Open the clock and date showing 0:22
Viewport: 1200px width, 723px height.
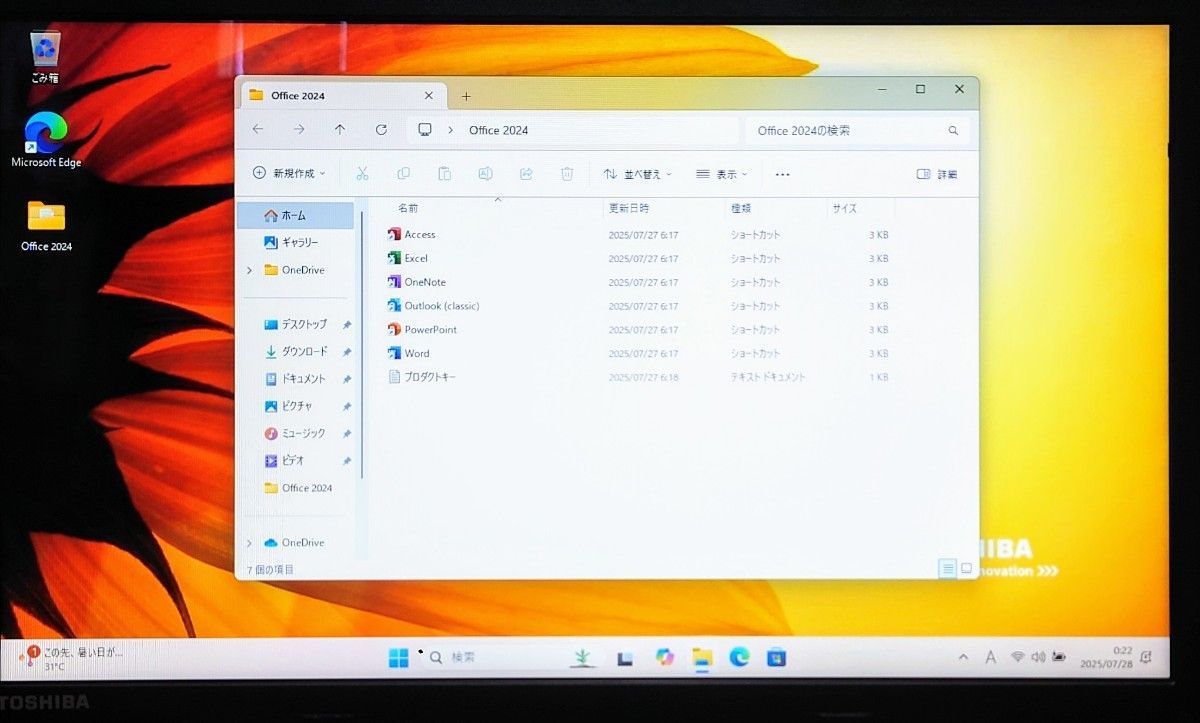[1105, 657]
